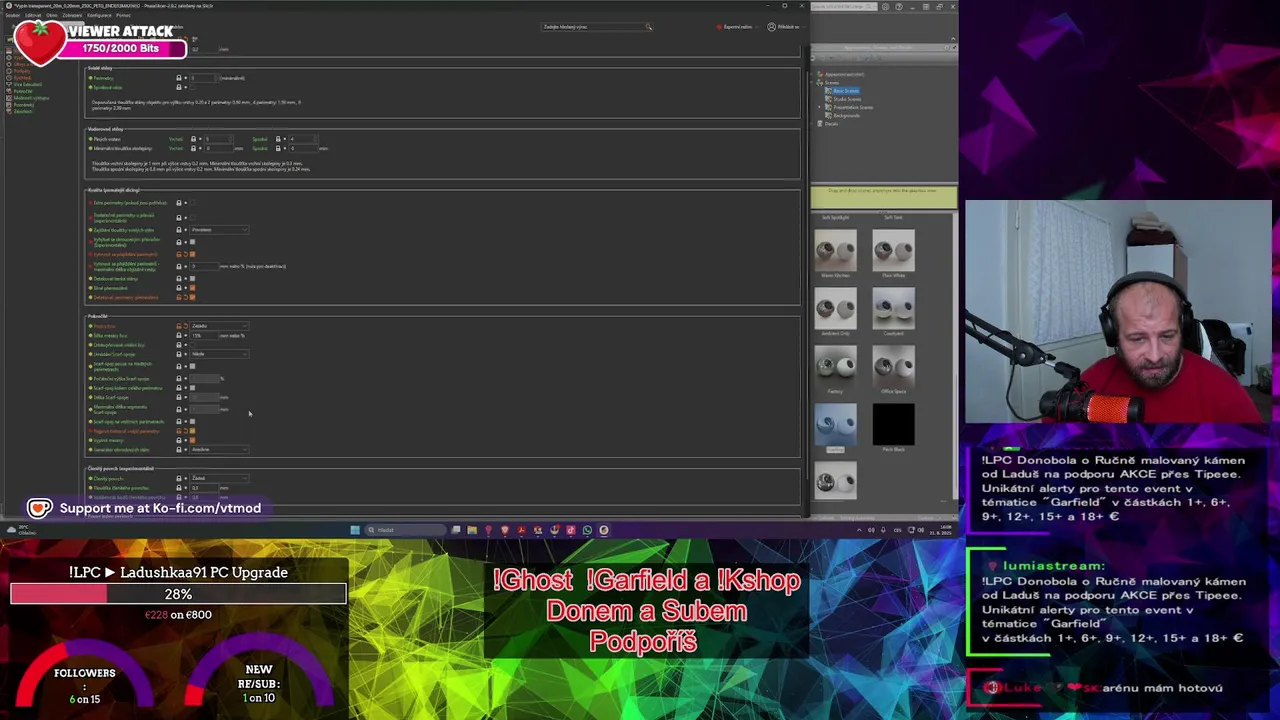
Task: Click the Šířka mezery švu input field
Action: click(x=204, y=336)
